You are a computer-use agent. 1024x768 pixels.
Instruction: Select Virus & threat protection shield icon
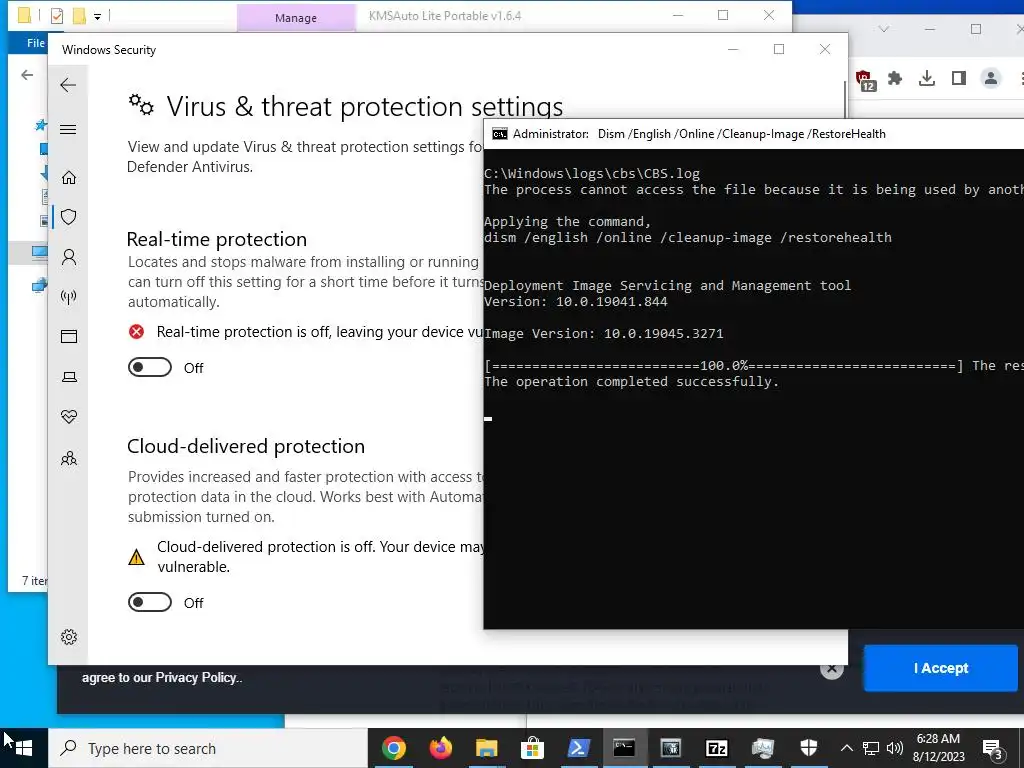pyautogui.click(x=69, y=217)
